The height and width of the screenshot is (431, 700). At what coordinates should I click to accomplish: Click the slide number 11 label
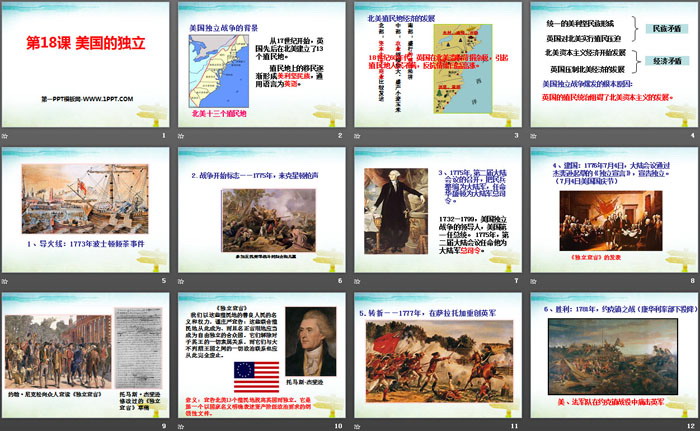tap(514, 426)
